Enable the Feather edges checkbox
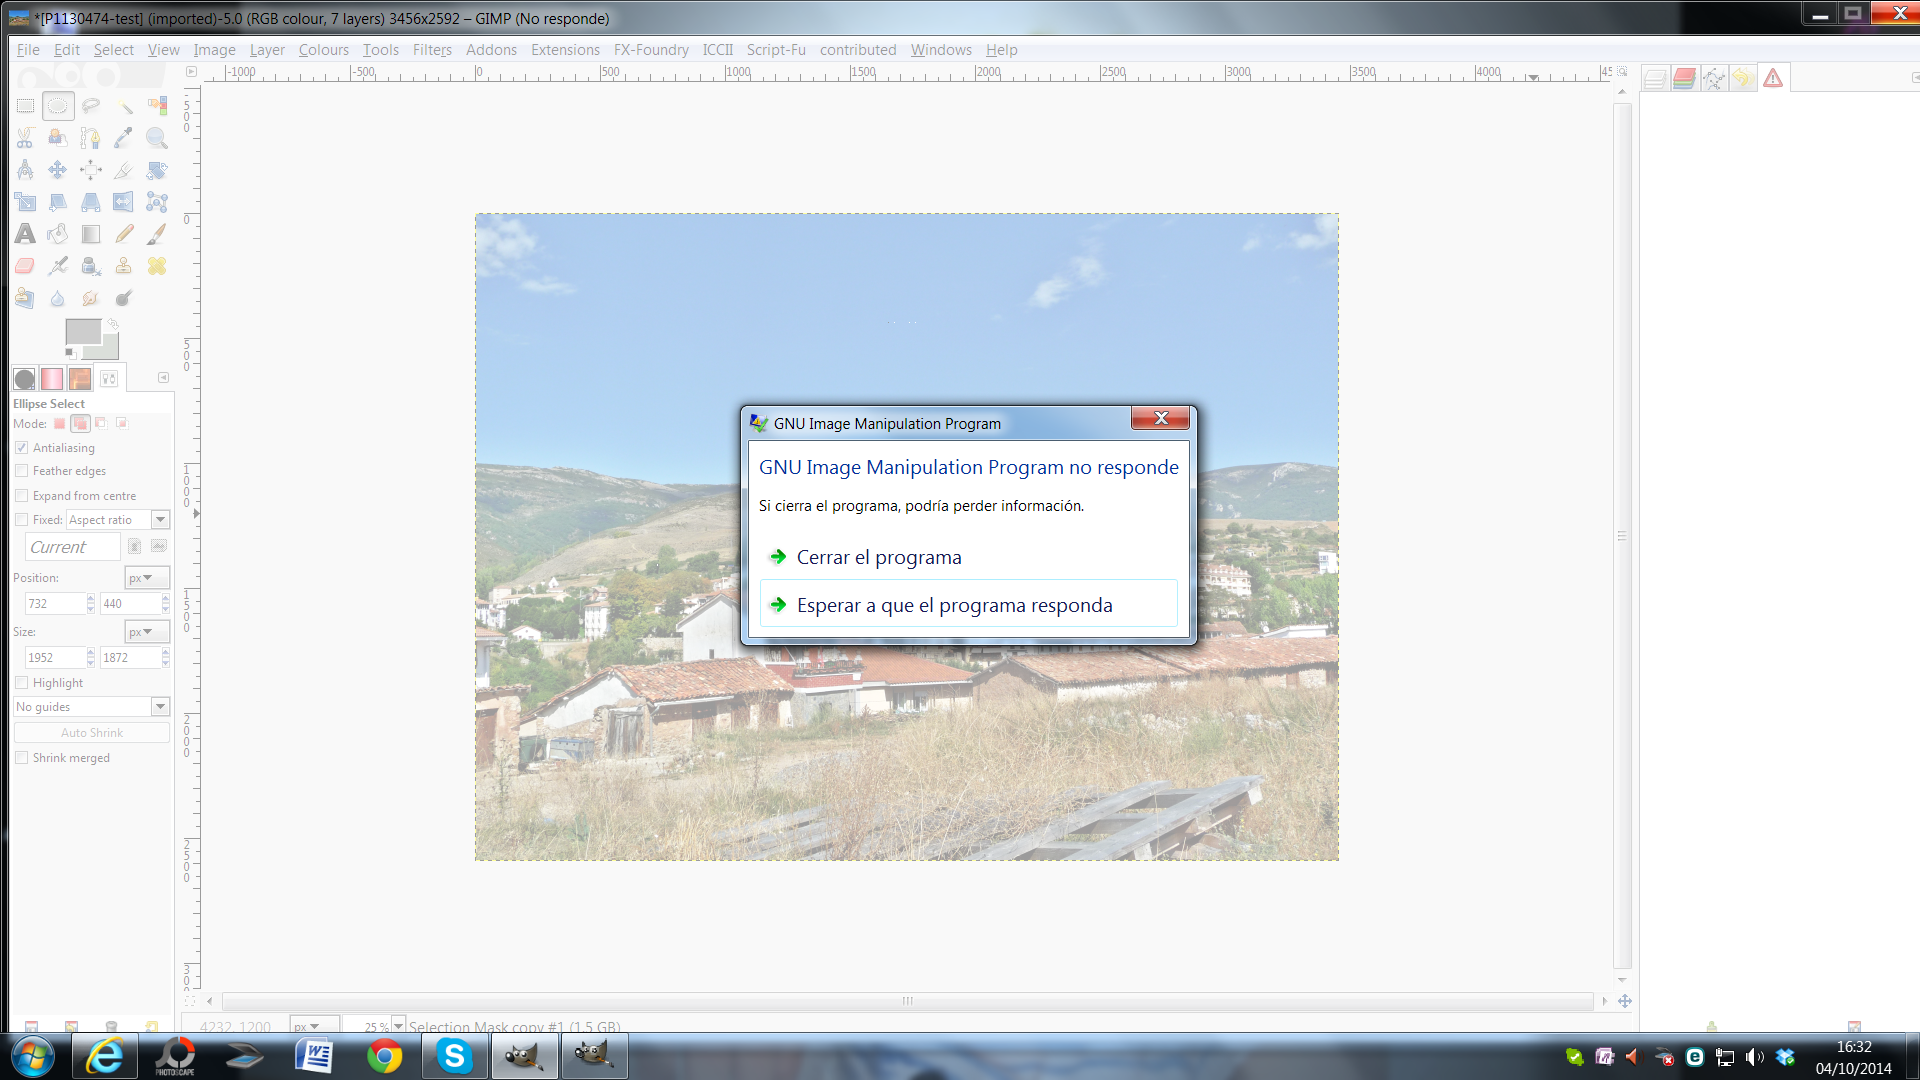 22,471
